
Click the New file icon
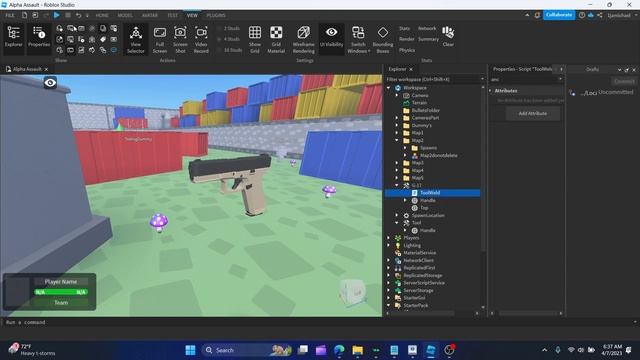pyautogui.click(x=24, y=15)
